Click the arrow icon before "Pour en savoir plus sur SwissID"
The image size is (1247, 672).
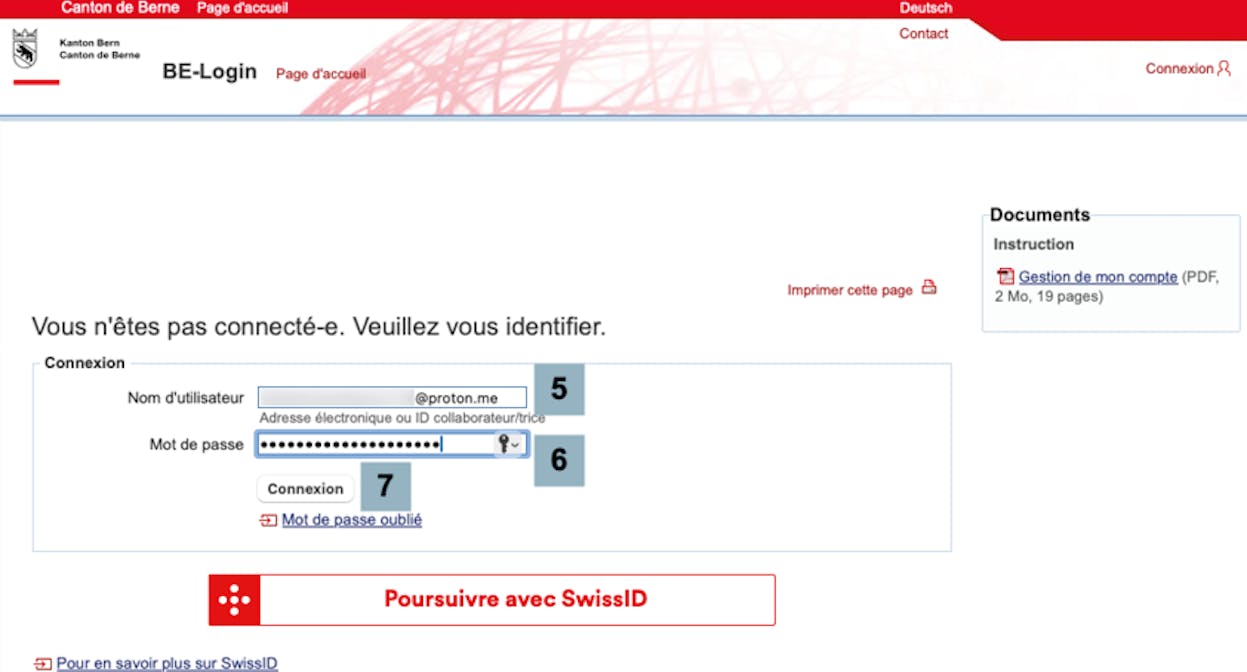click(x=45, y=662)
